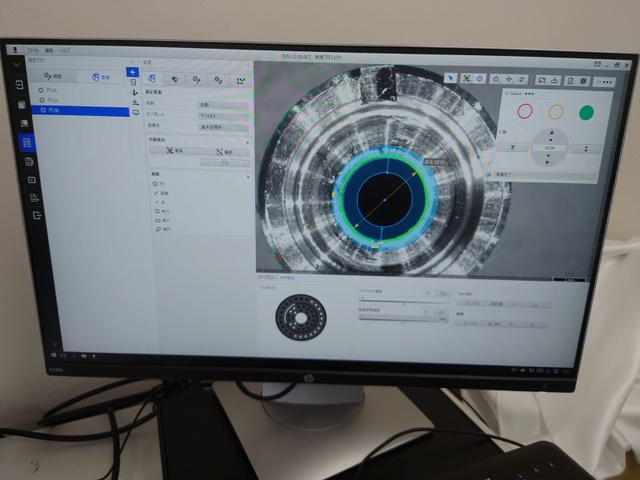
Task: Expand the chevron at top of left sidebar
Action: click(17, 64)
